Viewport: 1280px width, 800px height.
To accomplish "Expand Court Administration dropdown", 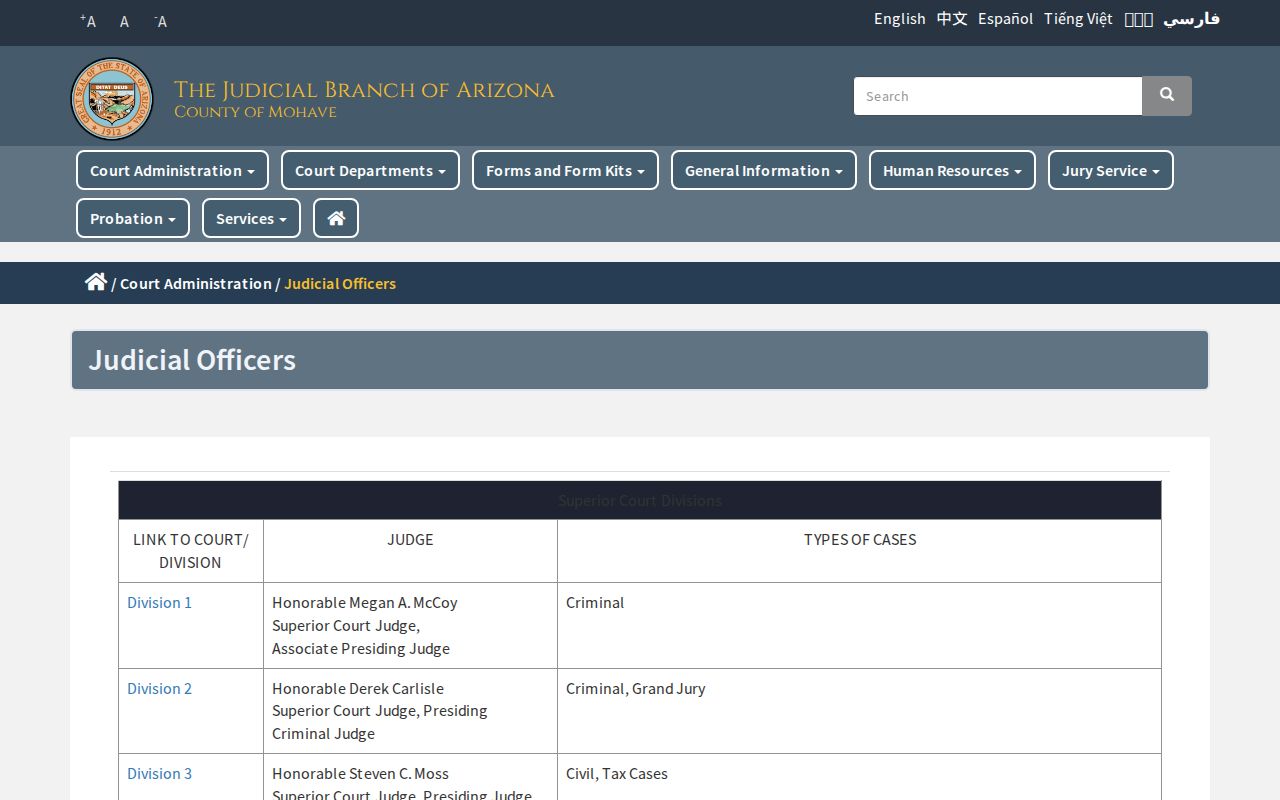I will point(172,170).
